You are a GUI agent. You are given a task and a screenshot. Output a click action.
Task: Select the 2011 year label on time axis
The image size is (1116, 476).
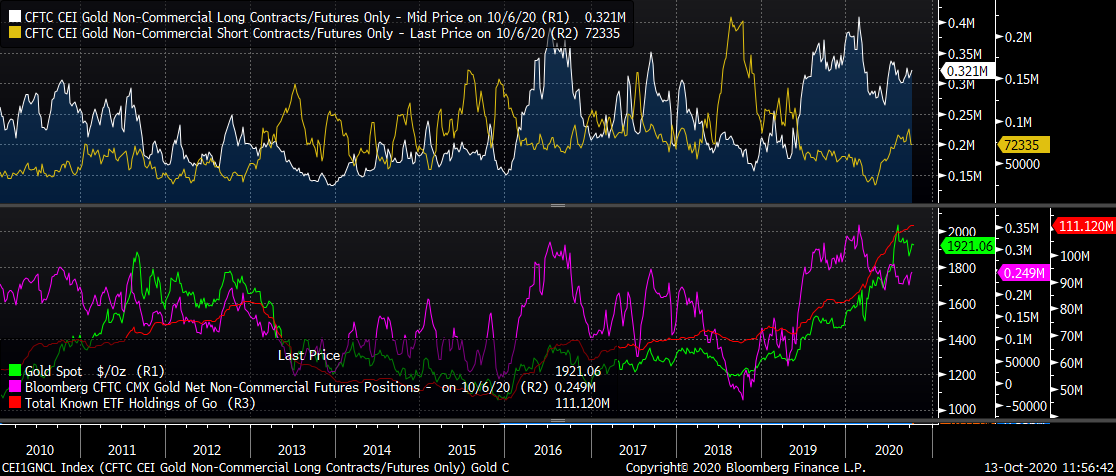click(x=123, y=450)
